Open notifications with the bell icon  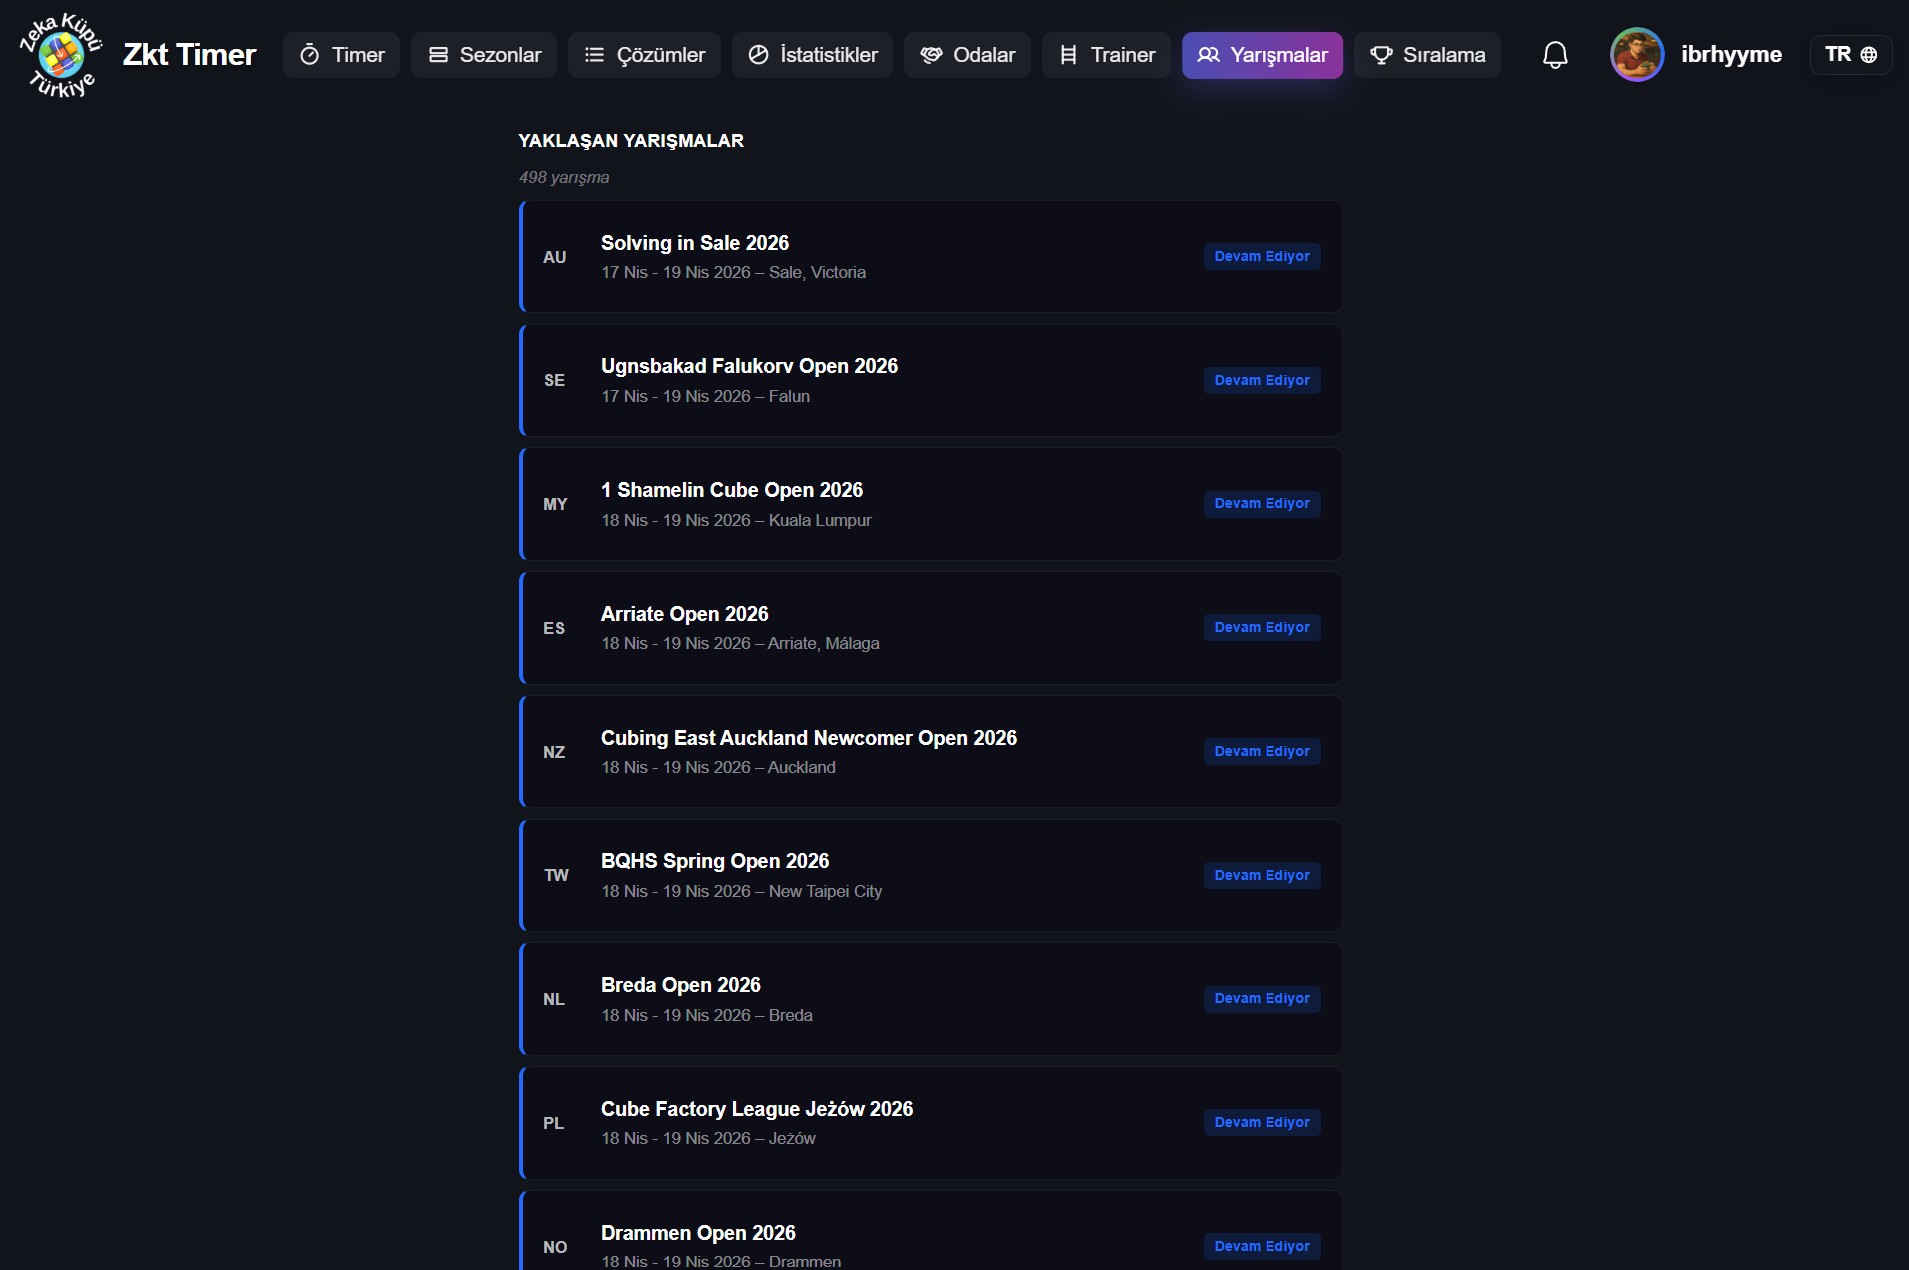tap(1554, 55)
